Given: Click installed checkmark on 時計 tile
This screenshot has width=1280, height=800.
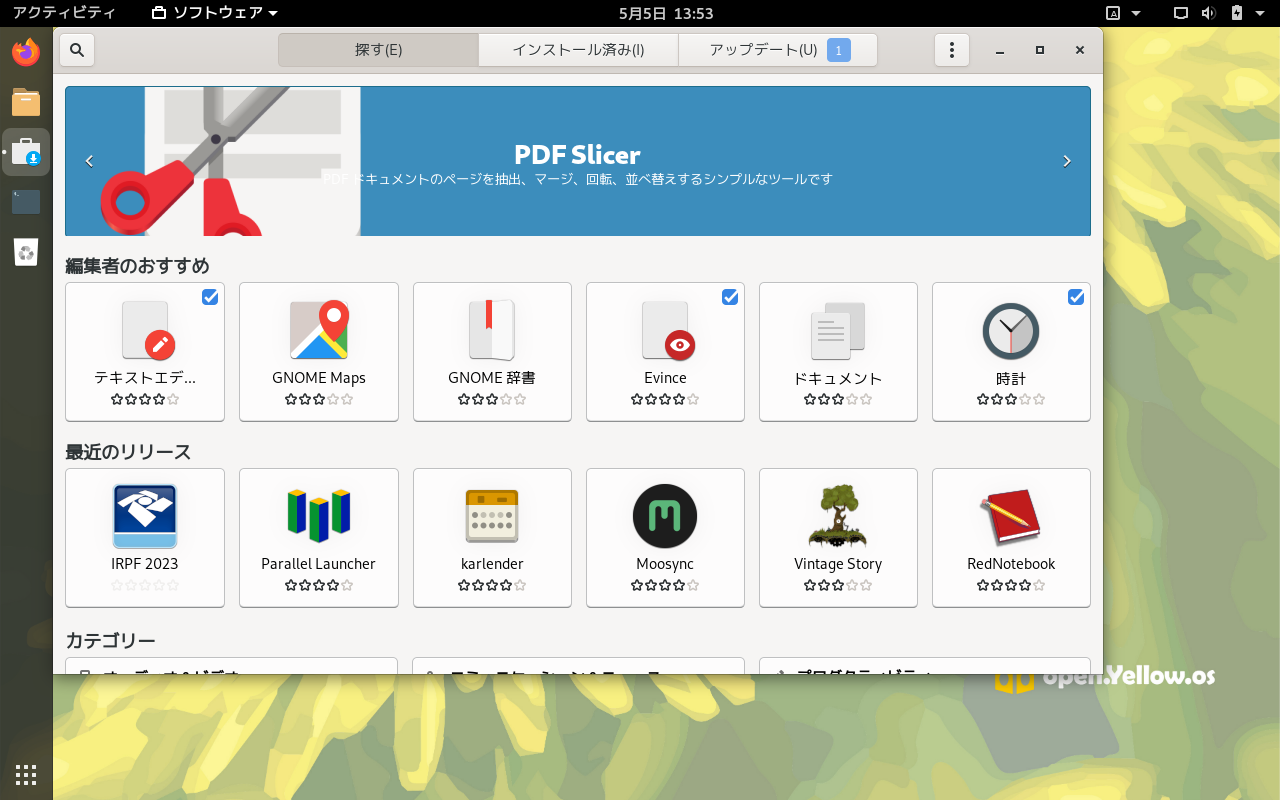Looking at the screenshot, I should click(1076, 297).
